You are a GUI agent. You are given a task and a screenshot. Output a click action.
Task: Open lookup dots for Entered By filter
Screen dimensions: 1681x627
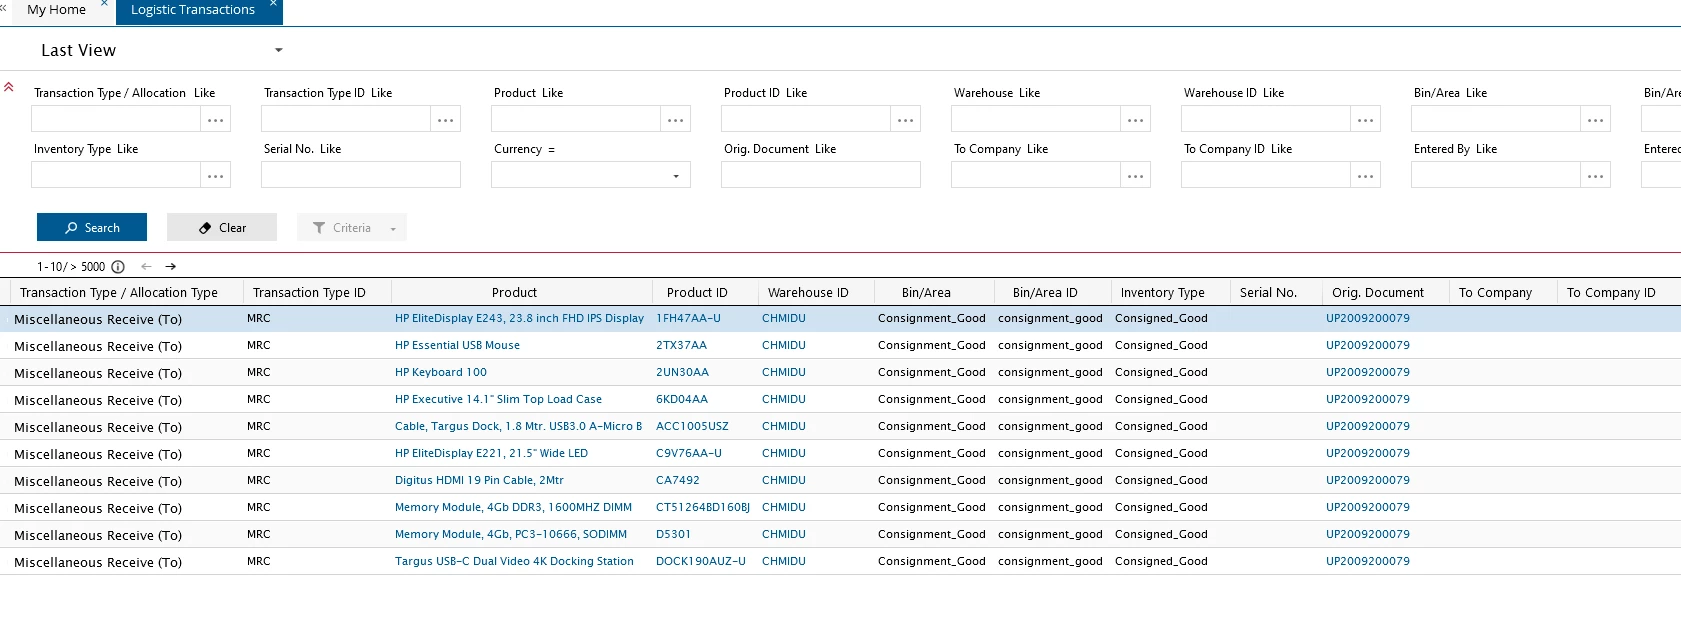[1596, 175]
